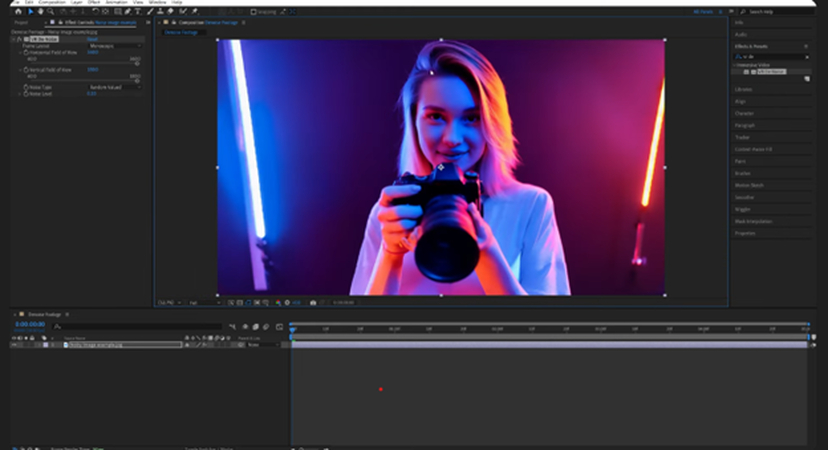Open the Magnification ratio dropdown in viewer
The width and height of the screenshot is (828, 450).
click(x=170, y=303)
